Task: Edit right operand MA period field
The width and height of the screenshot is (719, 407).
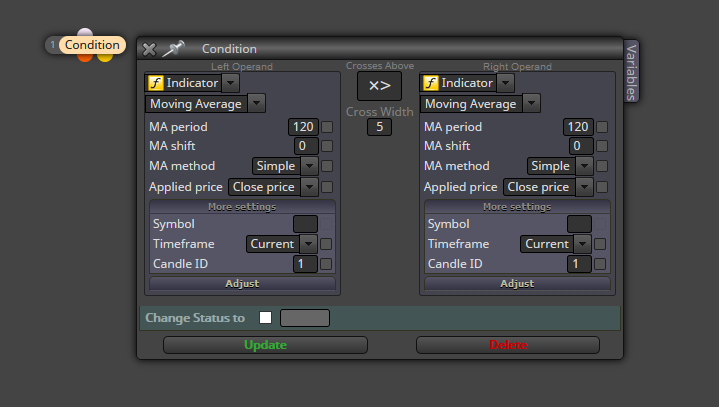Action: [578, 127]
